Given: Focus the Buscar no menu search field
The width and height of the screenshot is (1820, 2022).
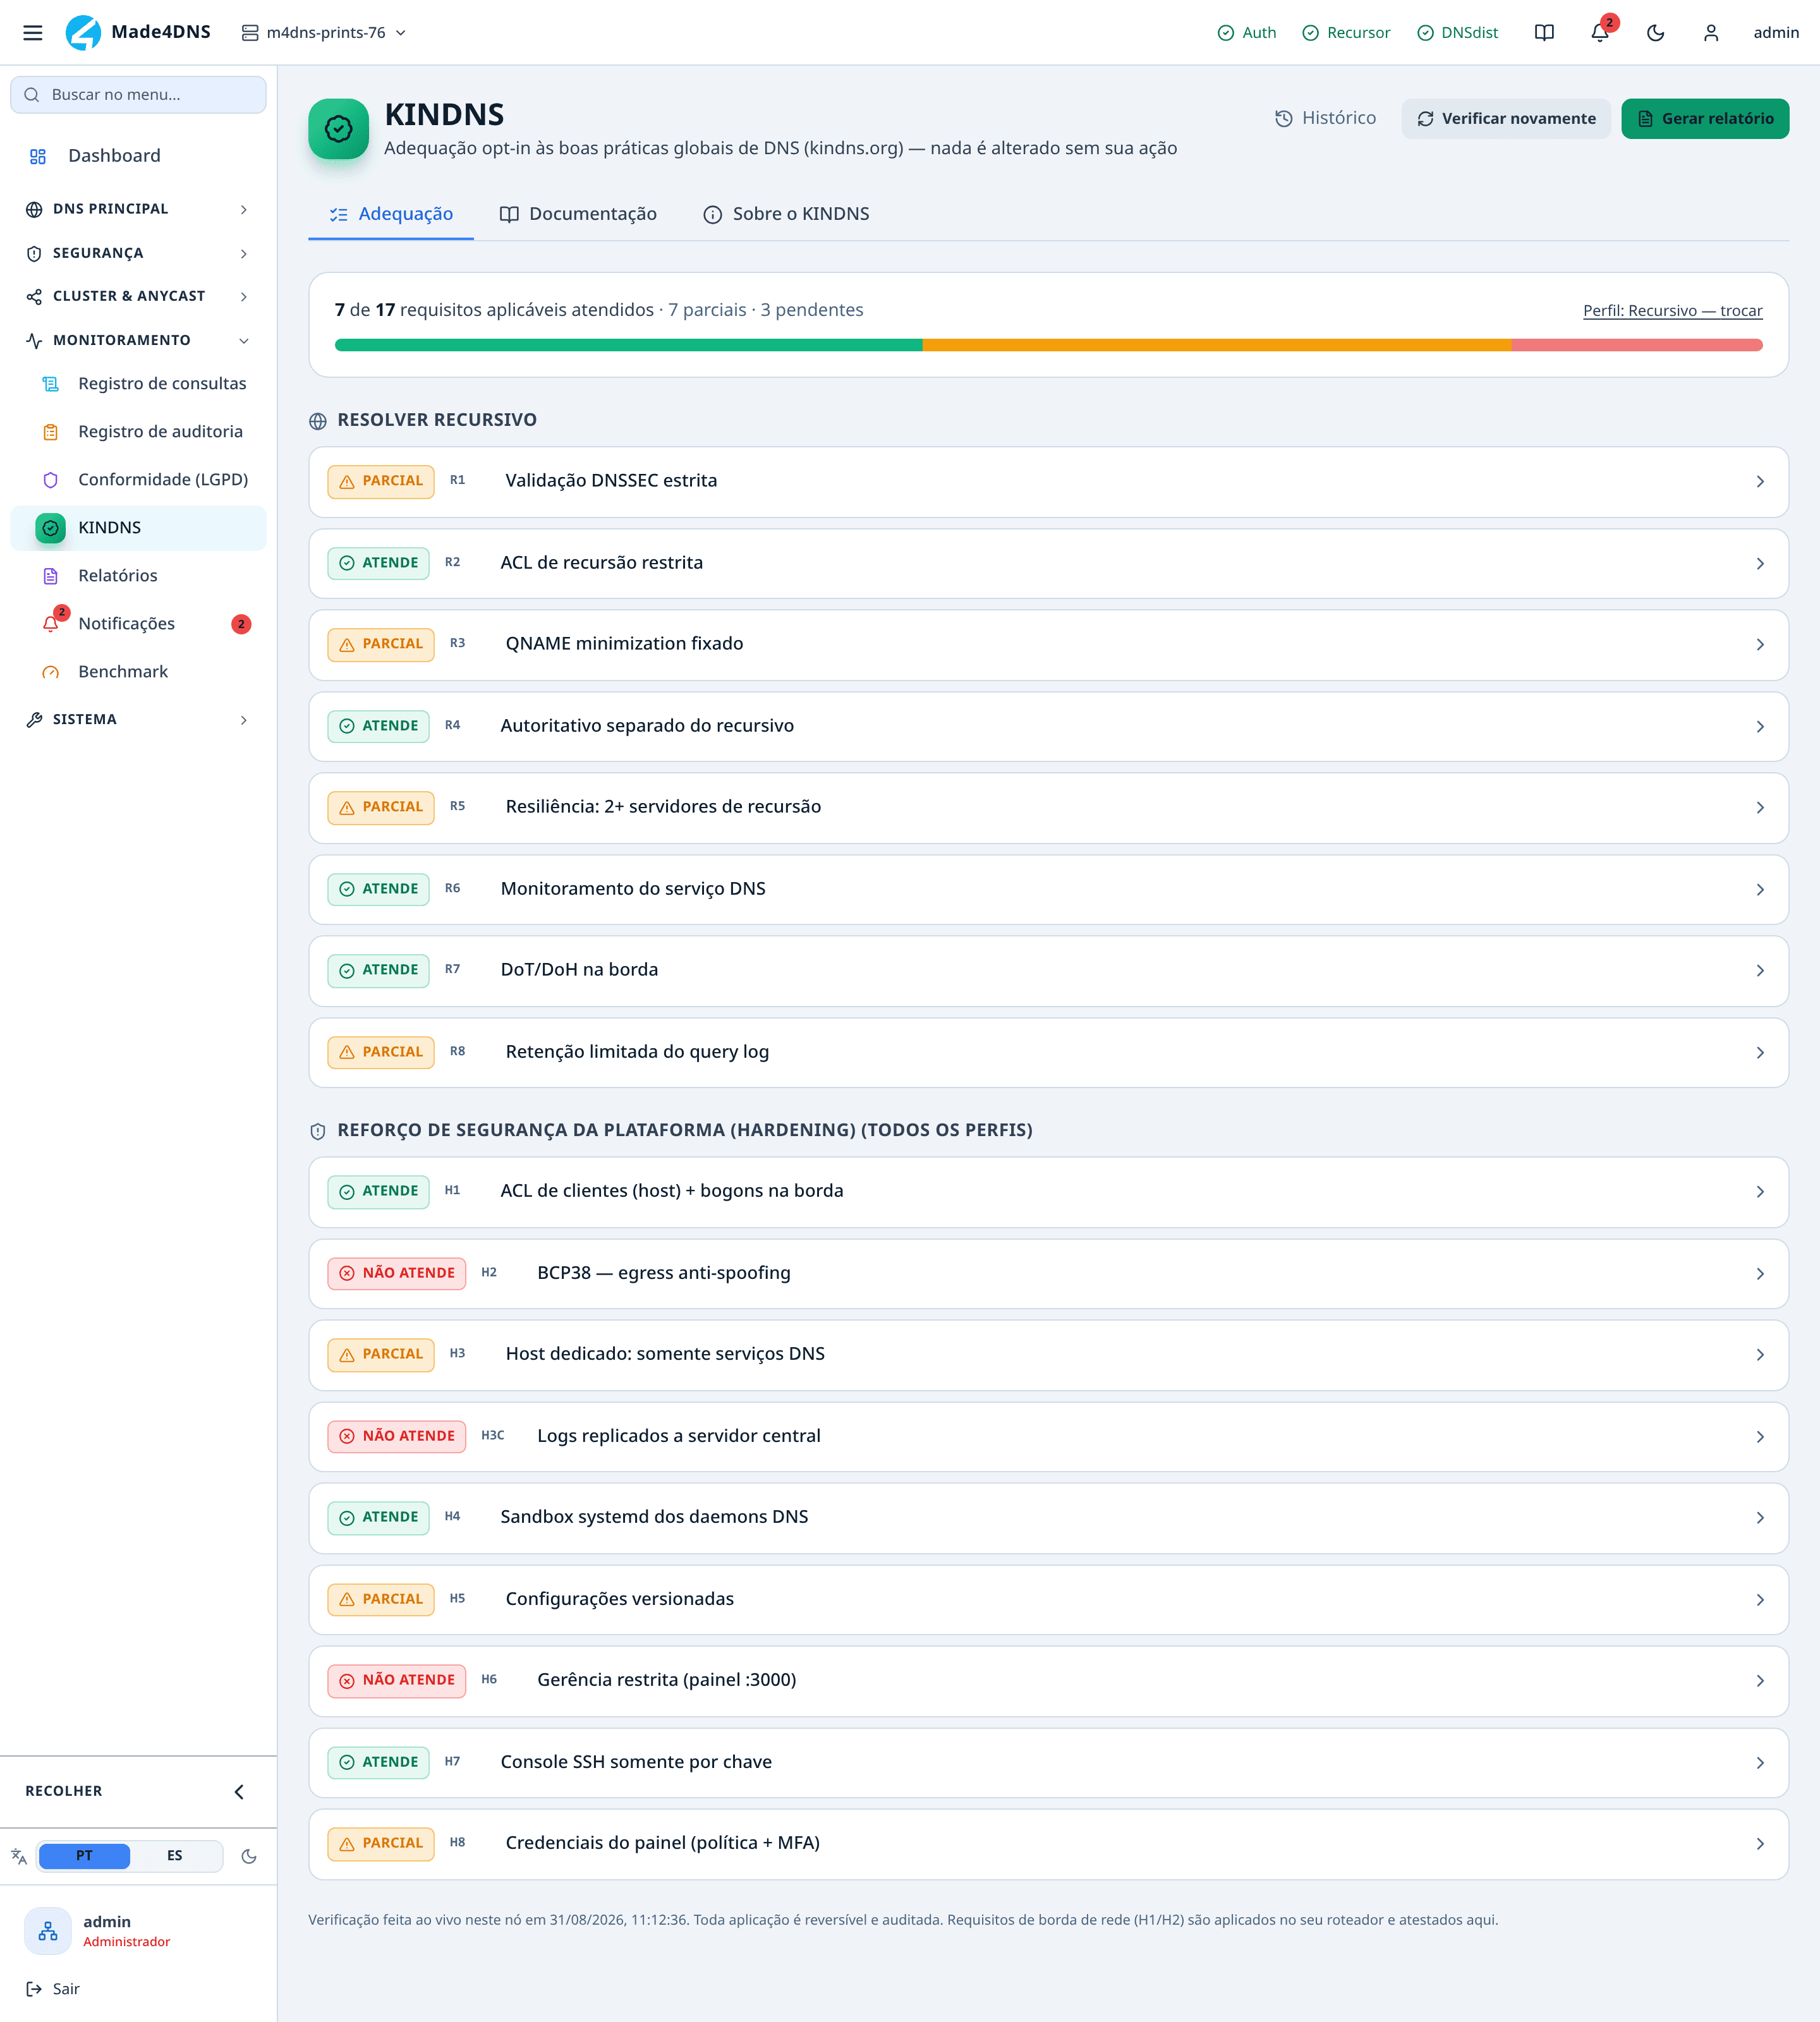Looking at the screenshot, I should tap(138, 95).
